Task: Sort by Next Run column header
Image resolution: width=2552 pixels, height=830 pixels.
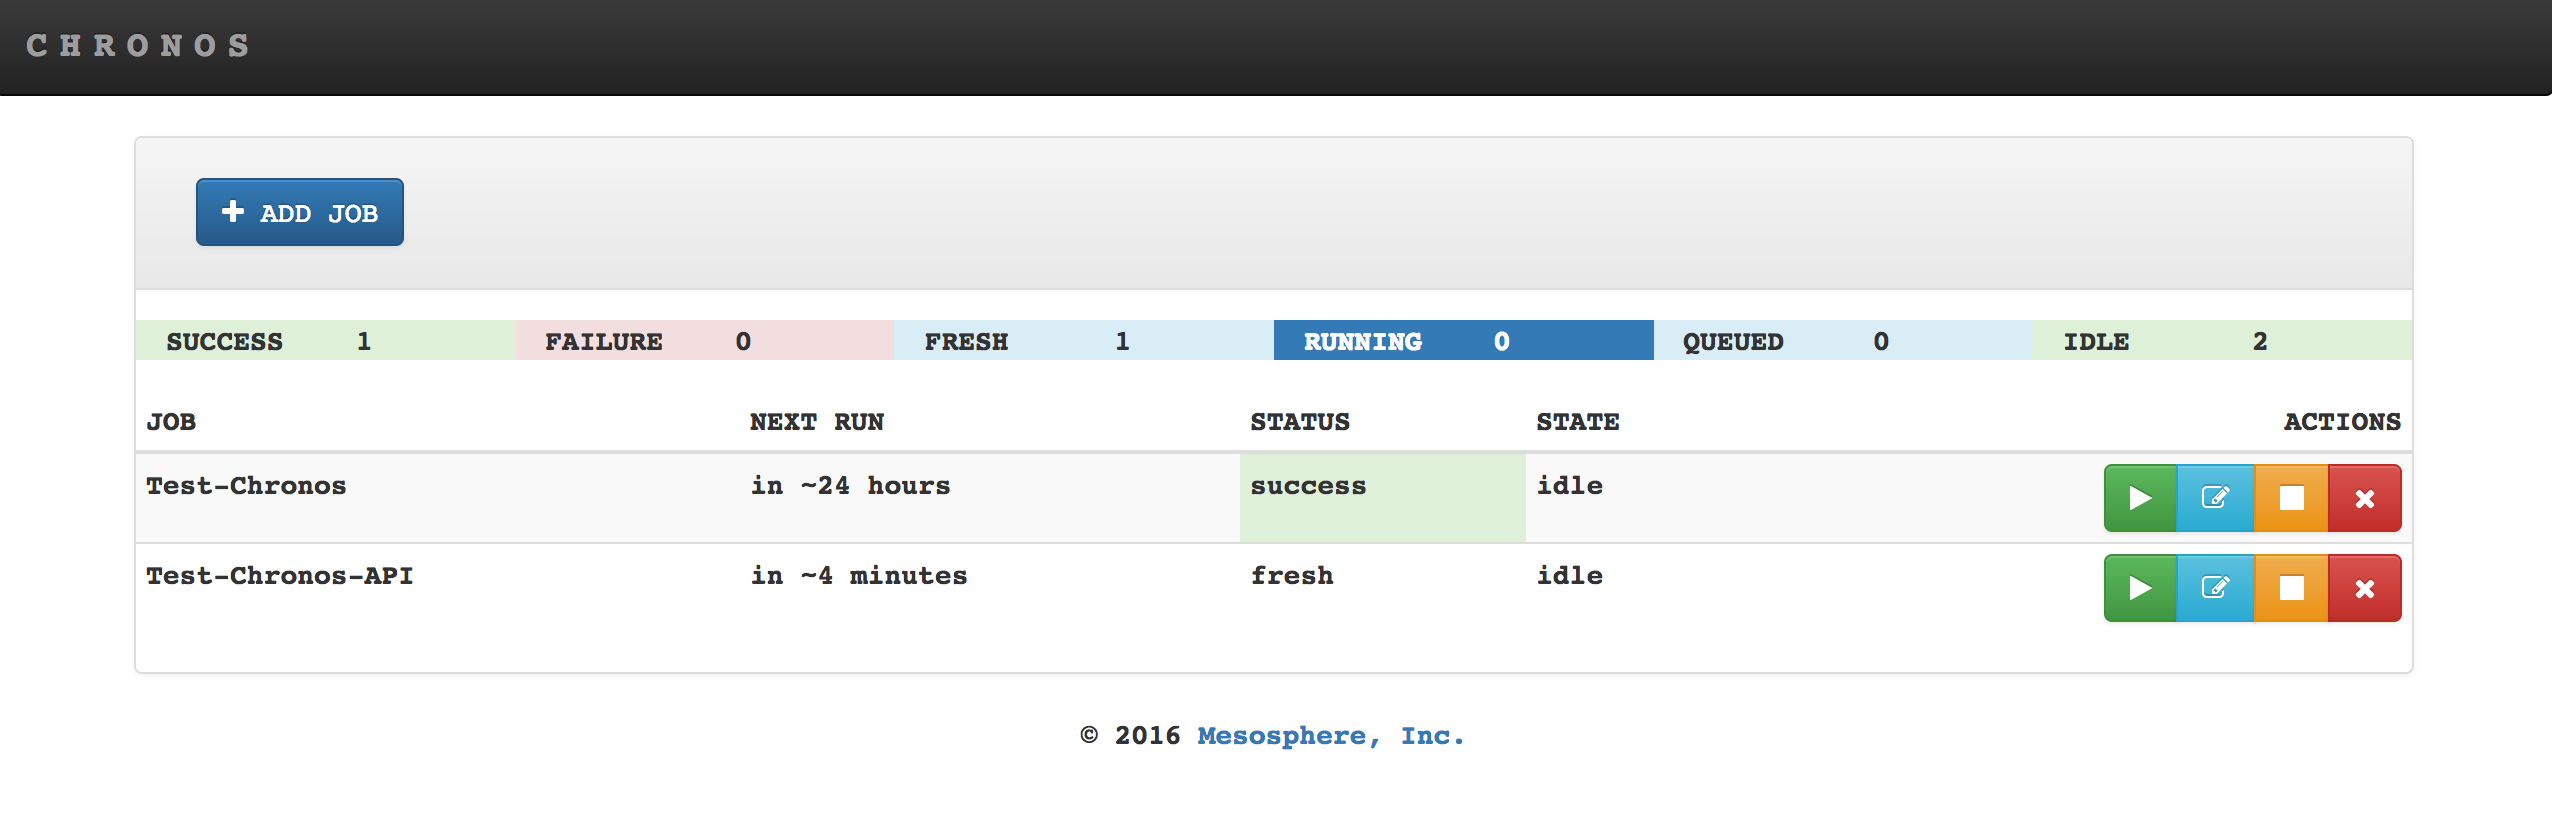Action: [x=816, y=422]
